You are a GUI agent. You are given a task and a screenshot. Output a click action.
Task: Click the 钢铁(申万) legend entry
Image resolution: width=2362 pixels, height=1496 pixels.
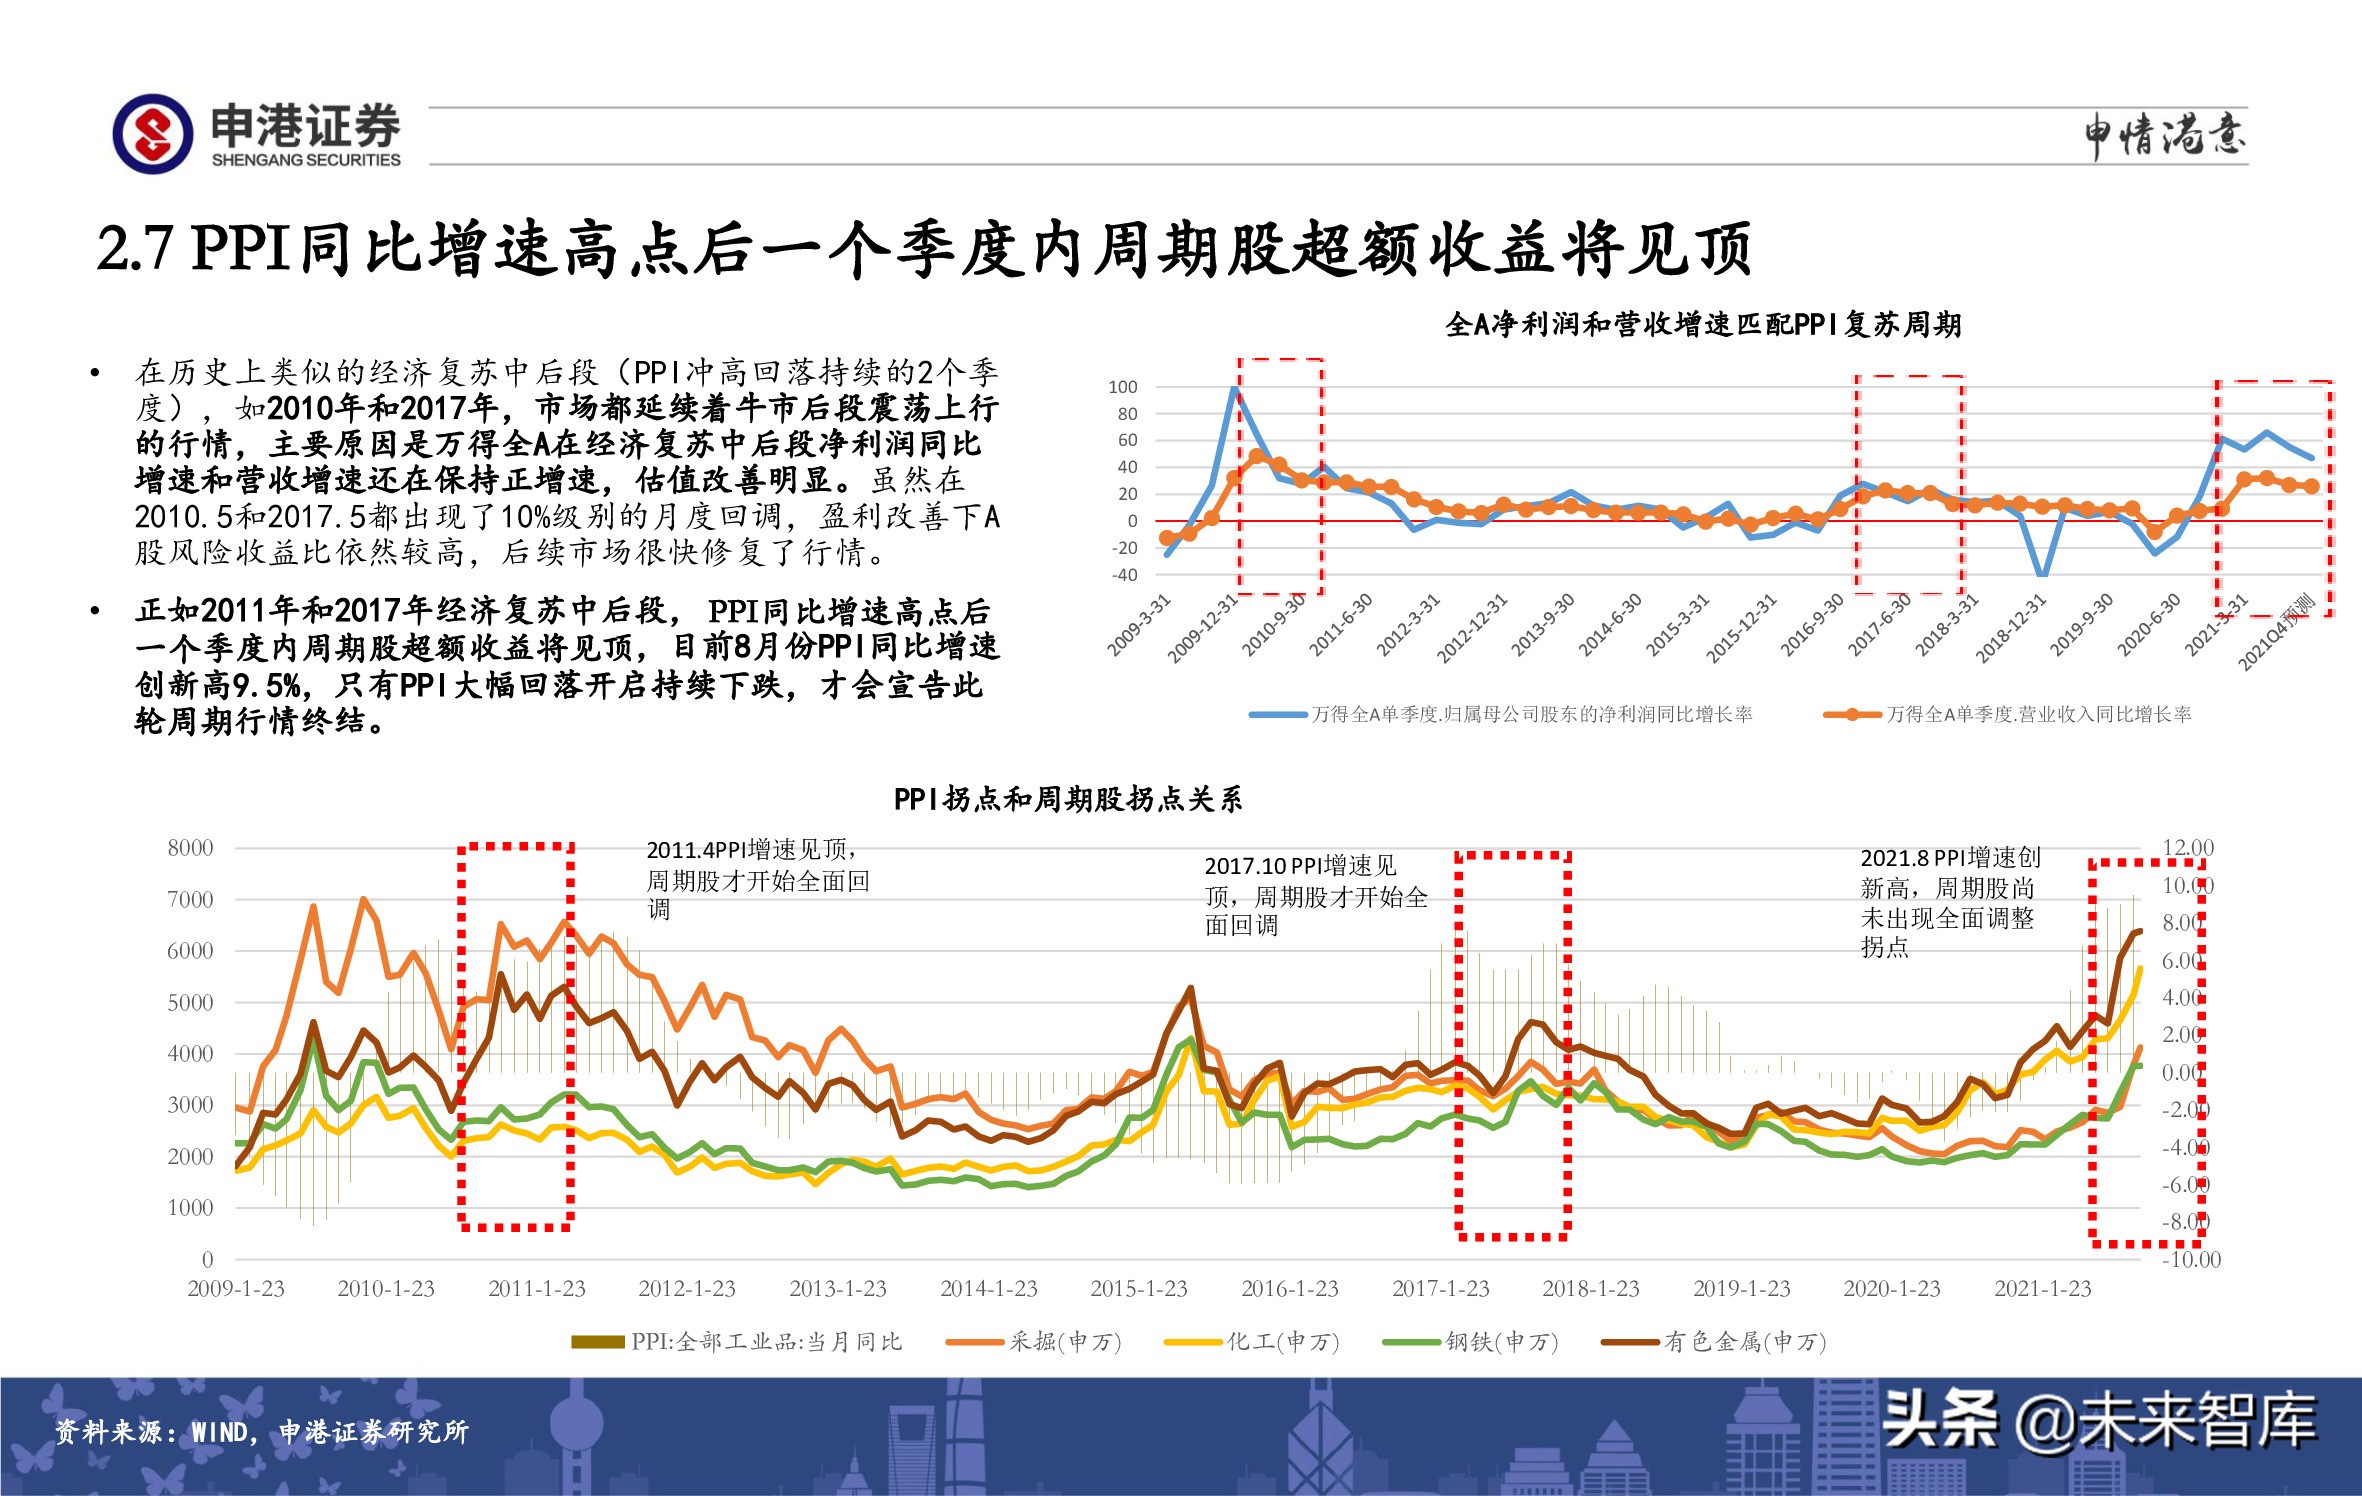pos(1471,1342)
